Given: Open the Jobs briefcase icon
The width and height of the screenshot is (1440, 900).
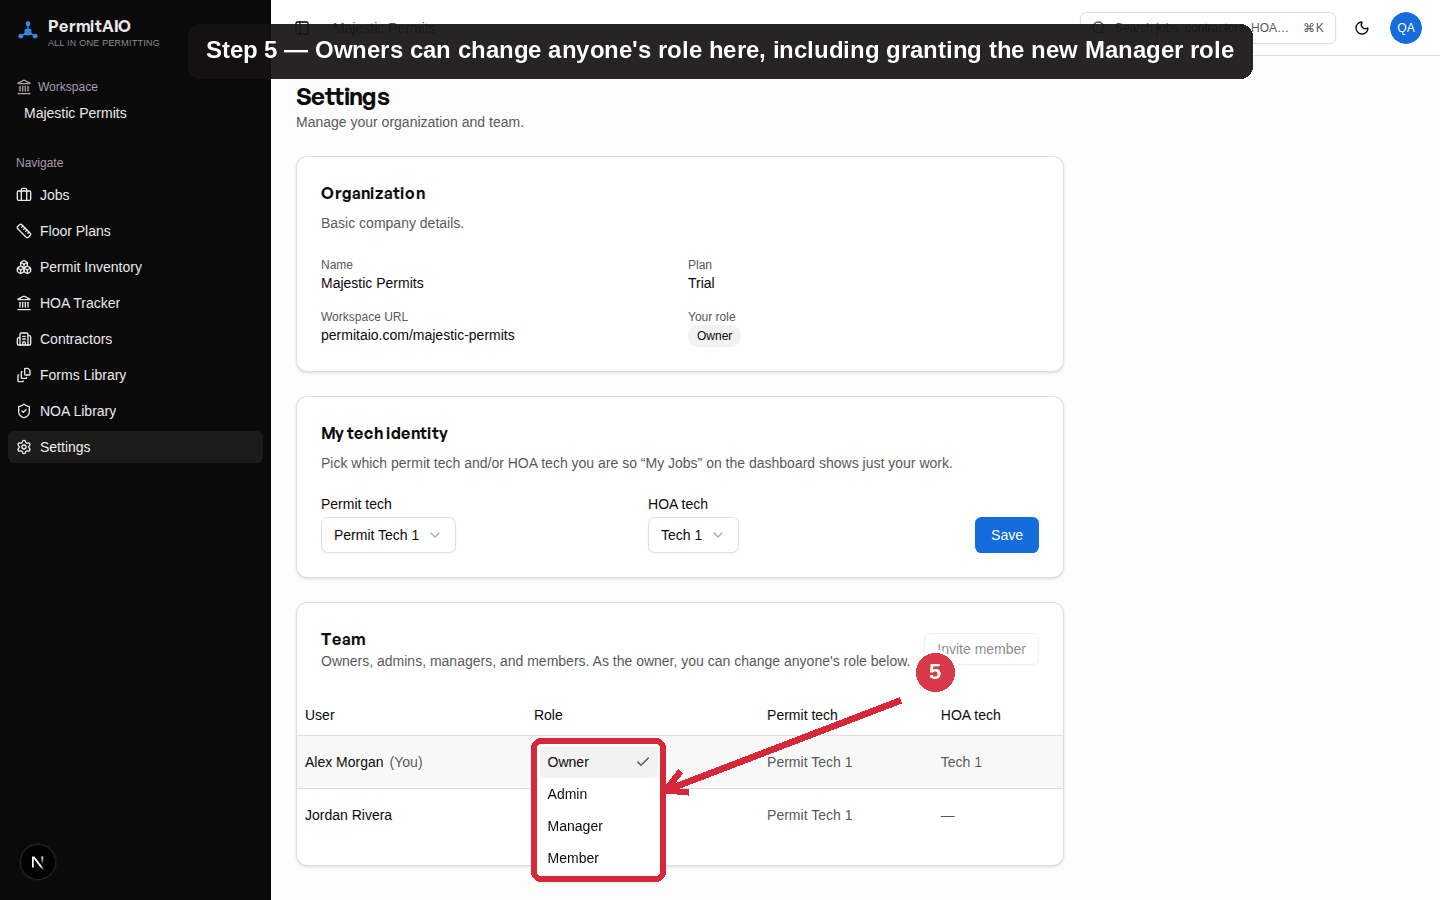Looking at the screenshot, I should 24,195.
